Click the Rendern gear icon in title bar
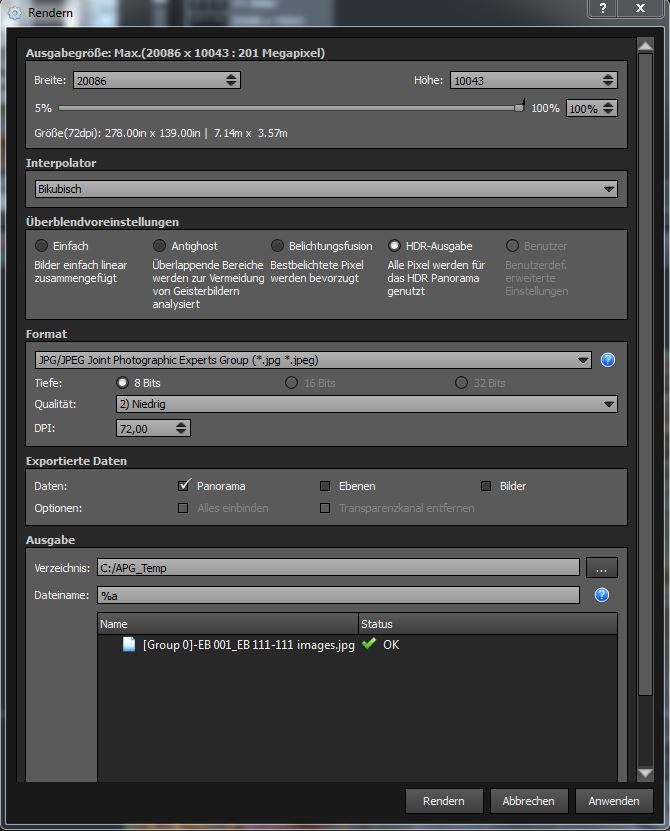Image resolution: width=670 pixels, height=831 pixels. click(x=13, y=12)
